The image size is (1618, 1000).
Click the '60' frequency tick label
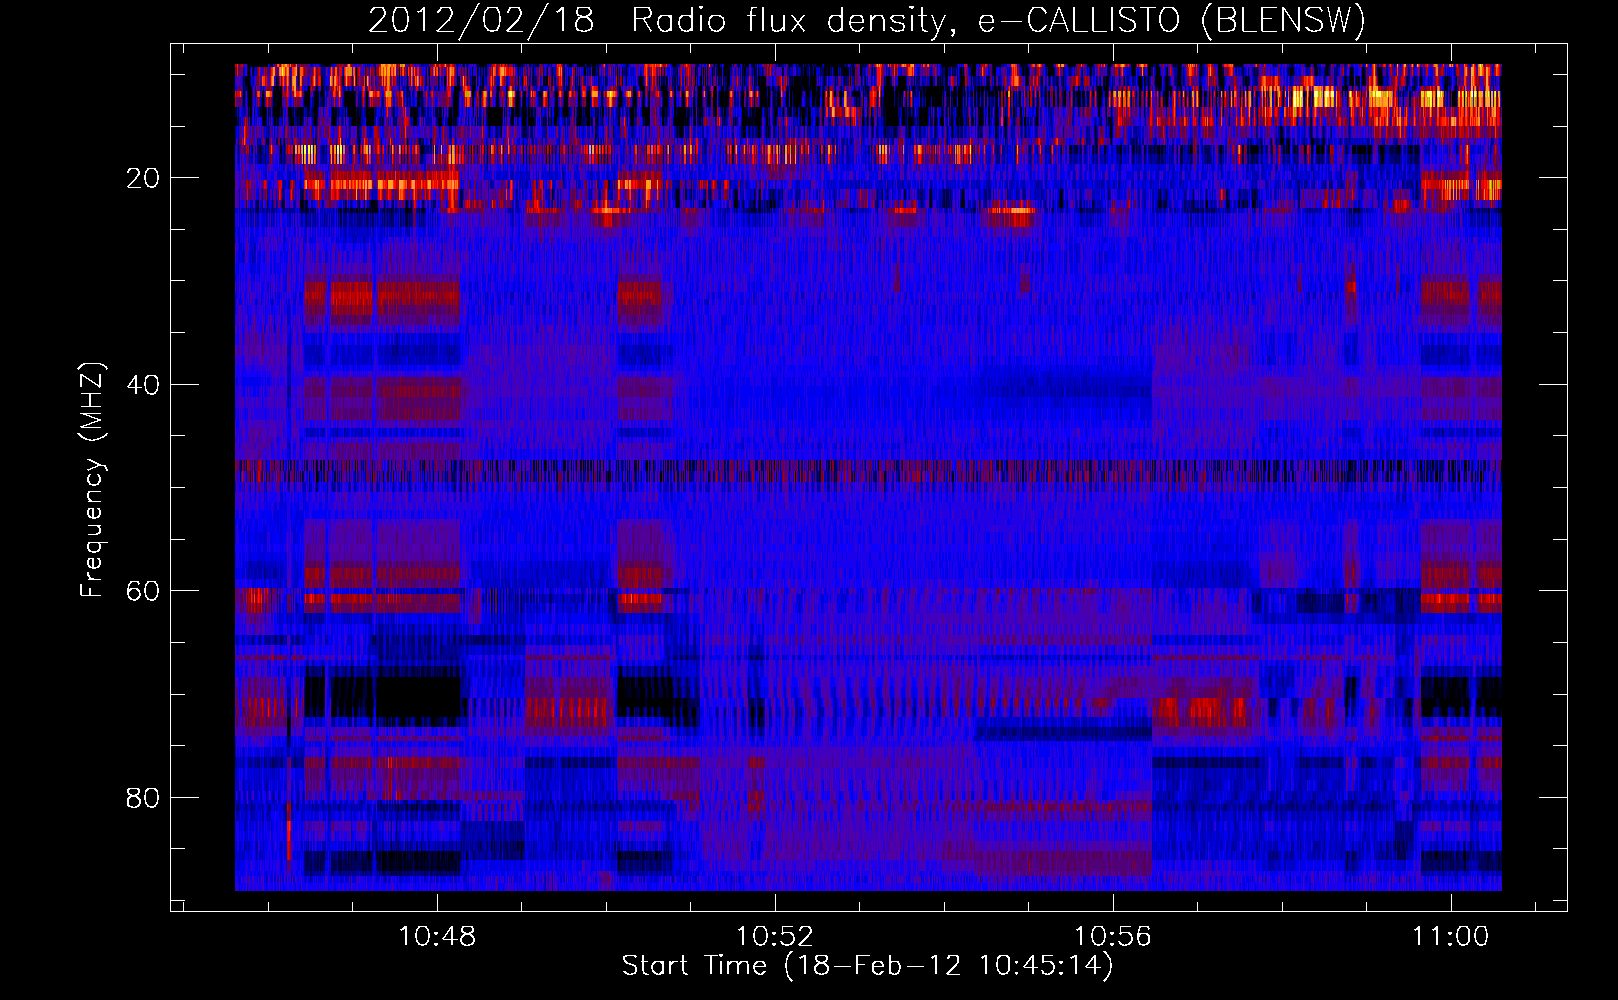click(144, 591)
